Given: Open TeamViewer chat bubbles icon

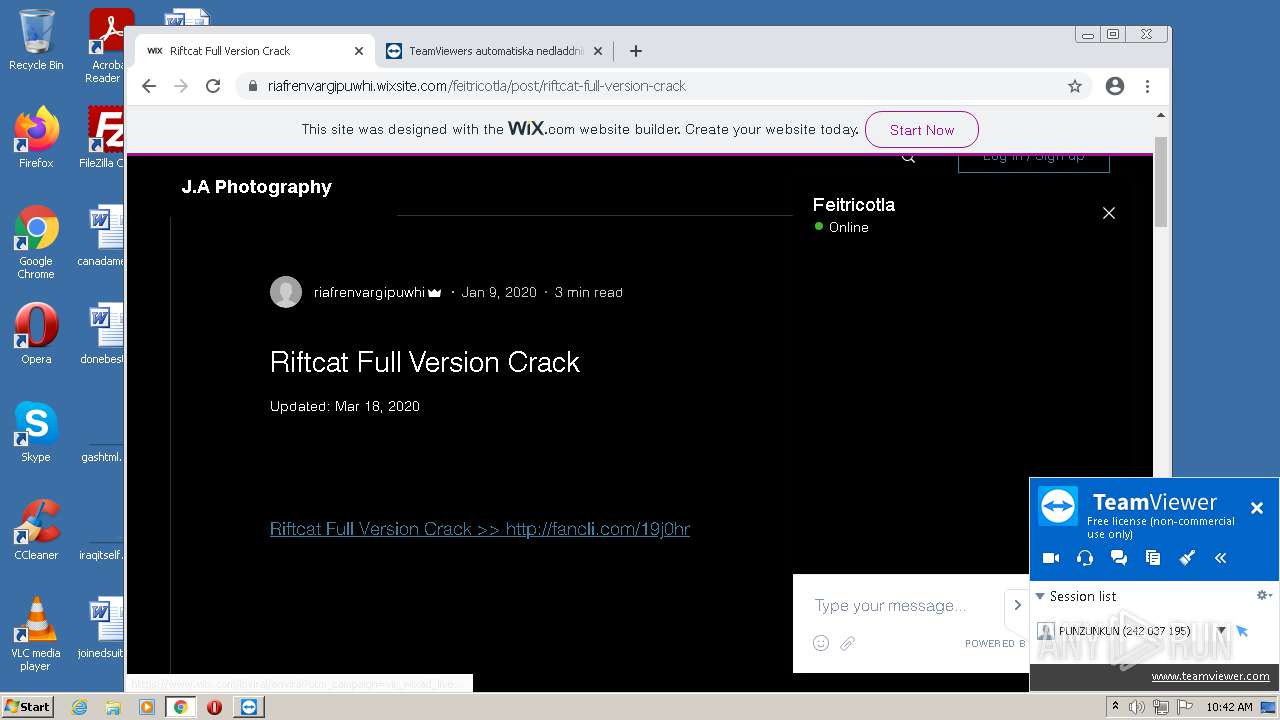Looking at the screenshot, I should coord(1119,558).
